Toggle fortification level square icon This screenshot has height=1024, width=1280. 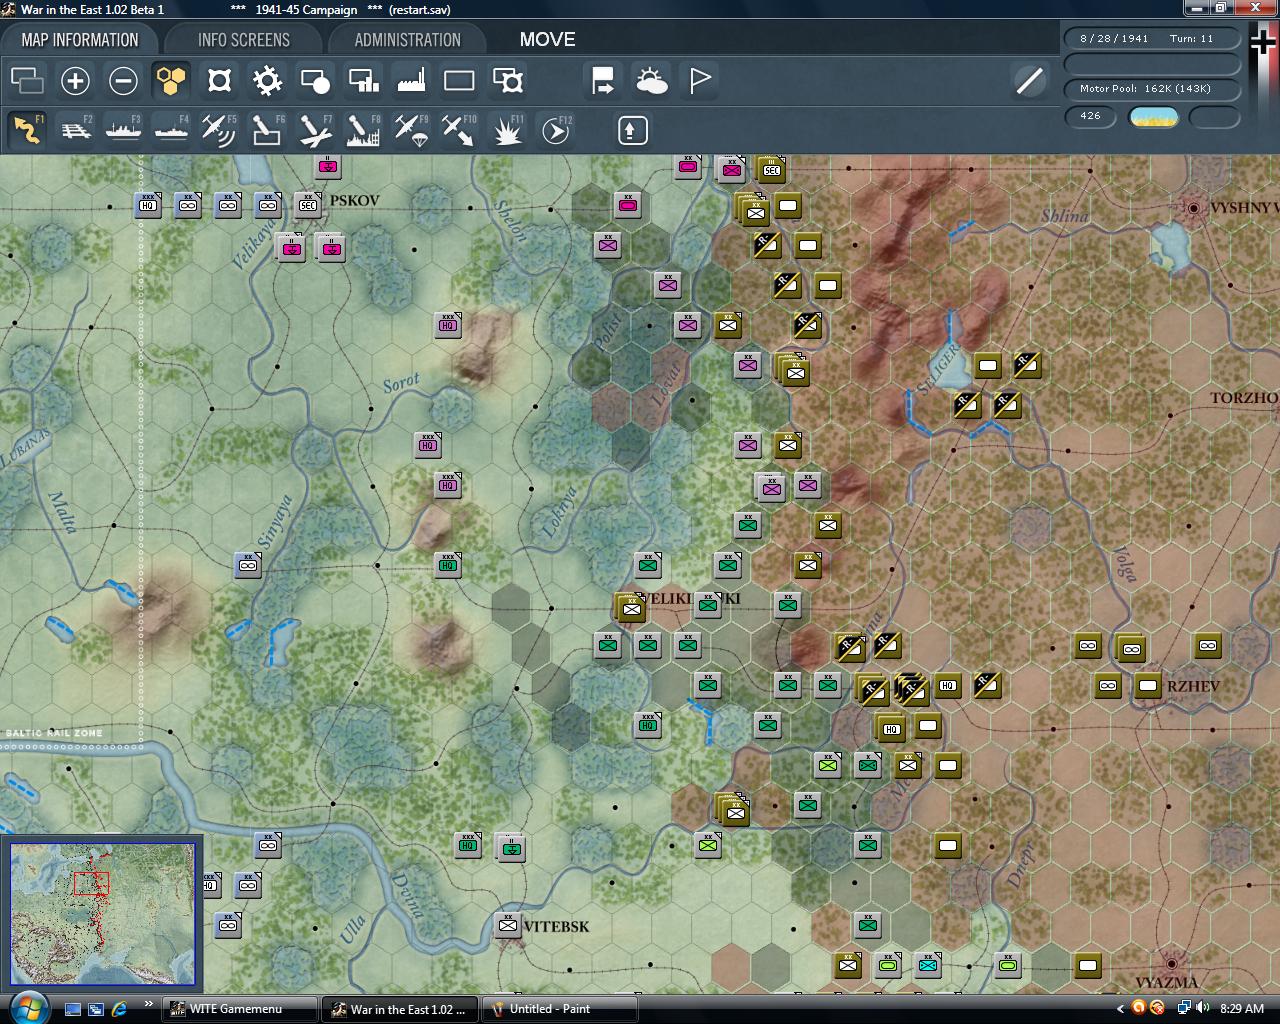pos(219,80)
